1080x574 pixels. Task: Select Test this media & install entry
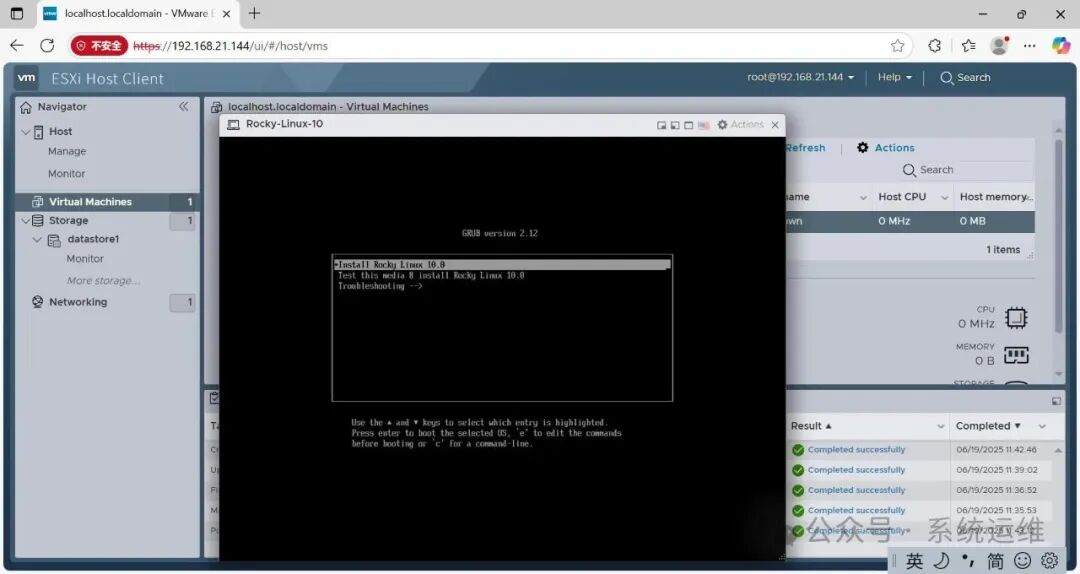[x=431, y=276]
